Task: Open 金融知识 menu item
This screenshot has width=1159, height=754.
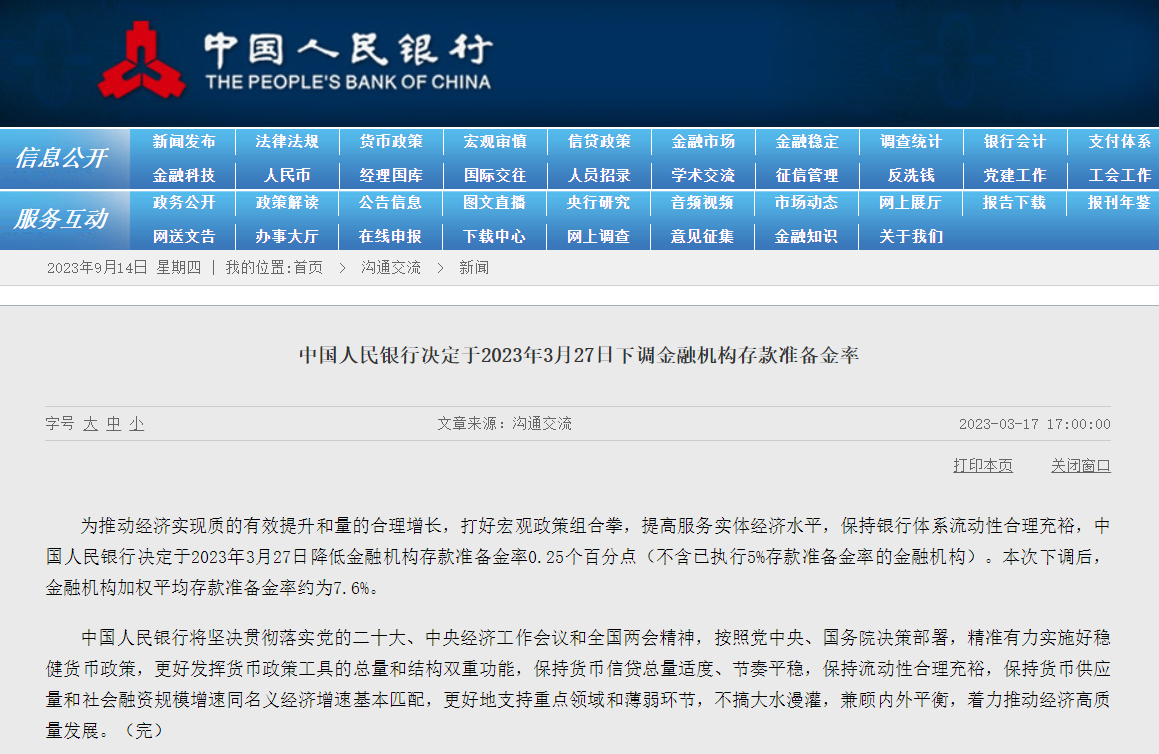Action: [x=806, y=237]
